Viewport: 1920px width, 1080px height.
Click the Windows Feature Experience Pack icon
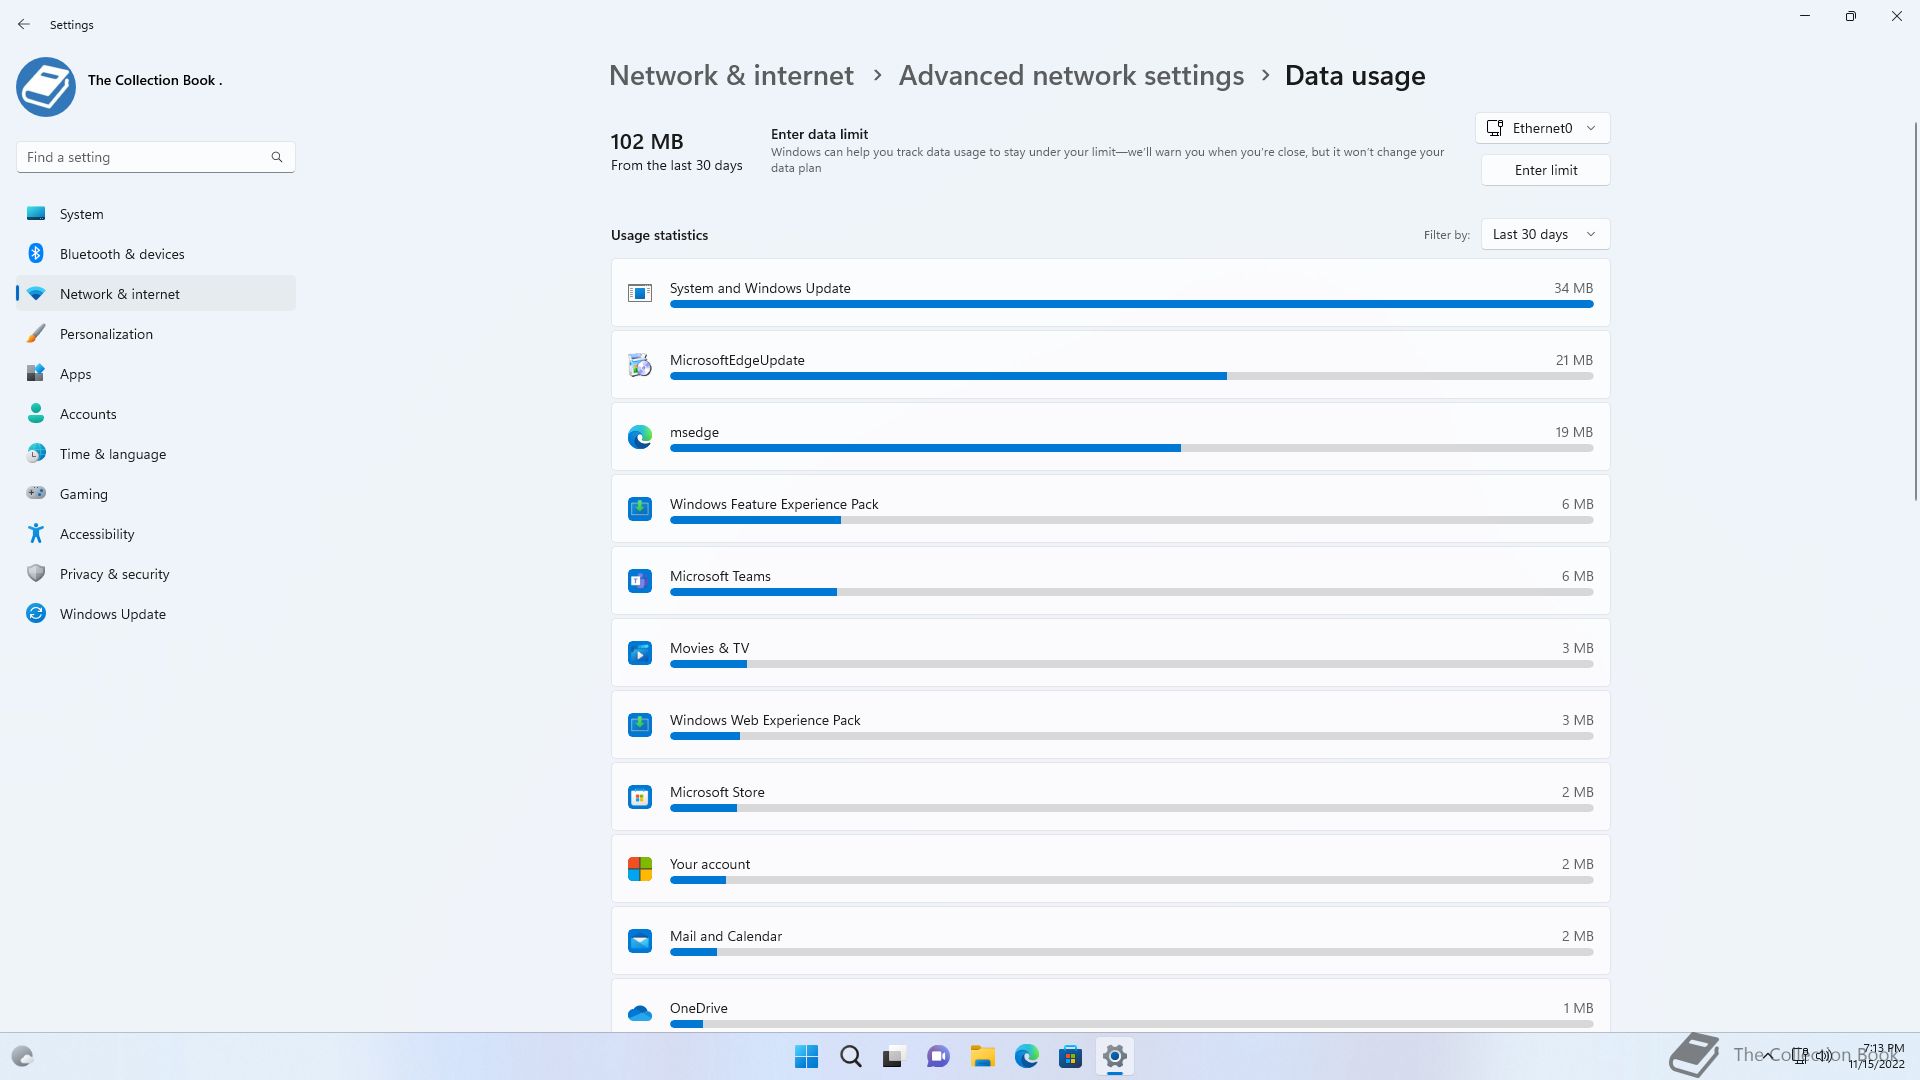640,509
